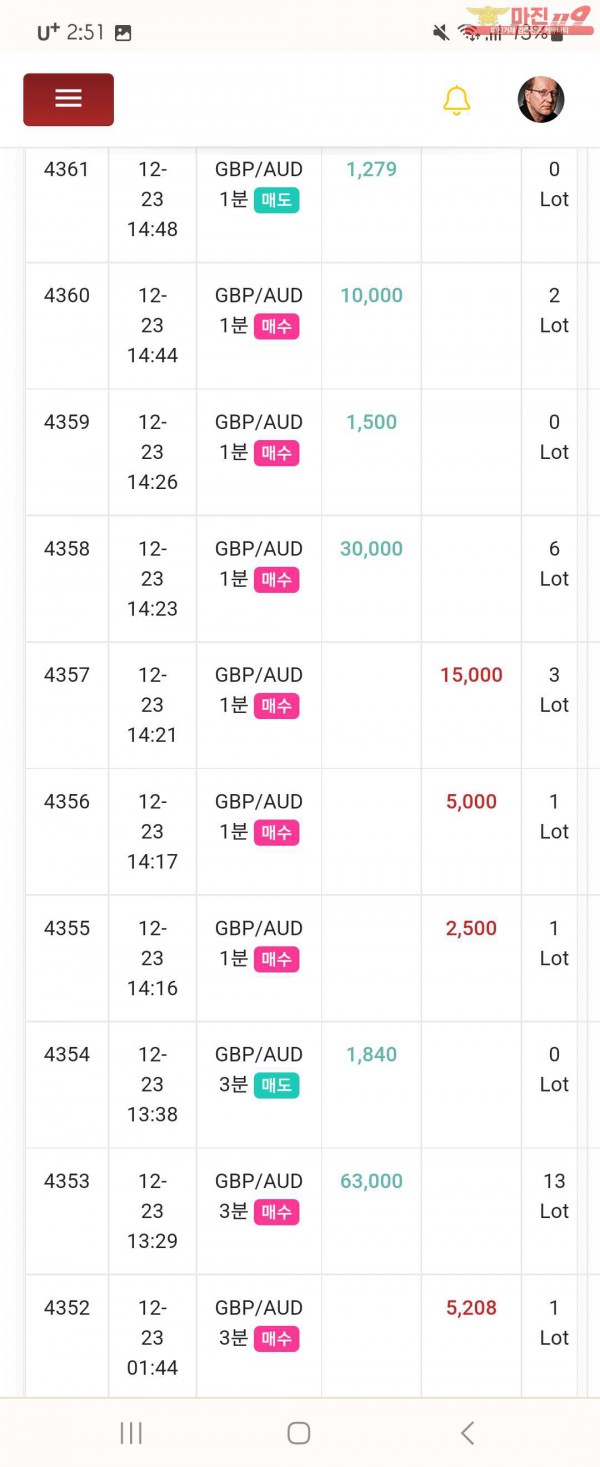Tap the 13 Lot cell
The image size is (600, 1467).
click(x=554, y=1196)
